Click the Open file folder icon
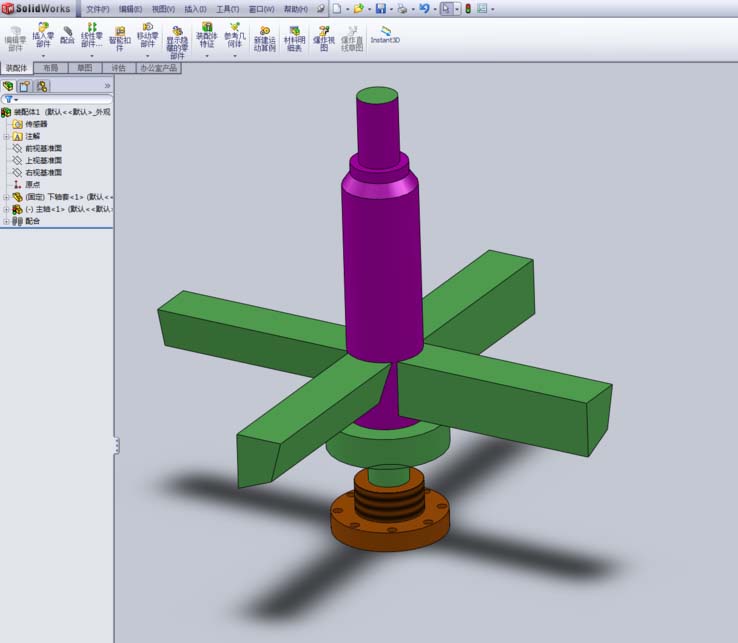The width and height of the screenshot is (738, 643). pyautogui.click(x=359, y=8)
